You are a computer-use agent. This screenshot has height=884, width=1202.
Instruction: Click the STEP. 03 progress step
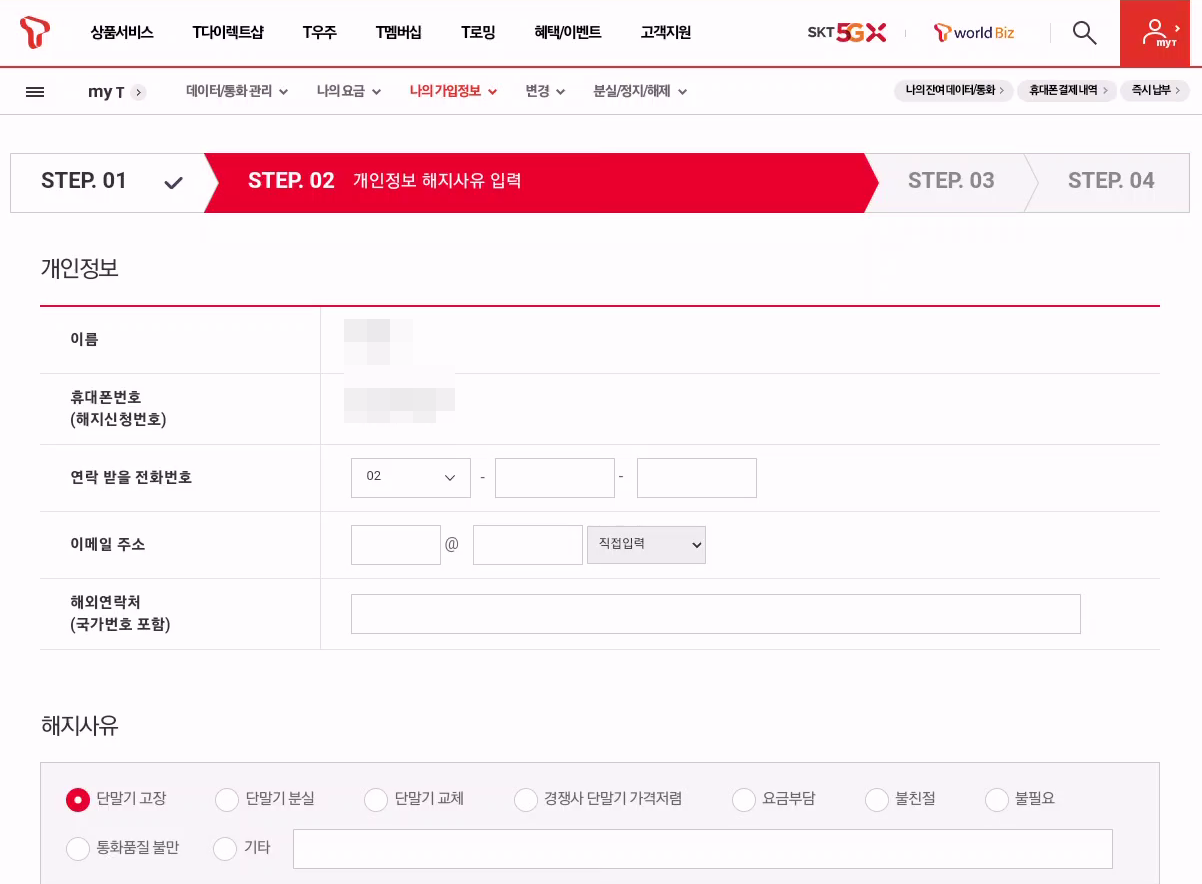951,182
